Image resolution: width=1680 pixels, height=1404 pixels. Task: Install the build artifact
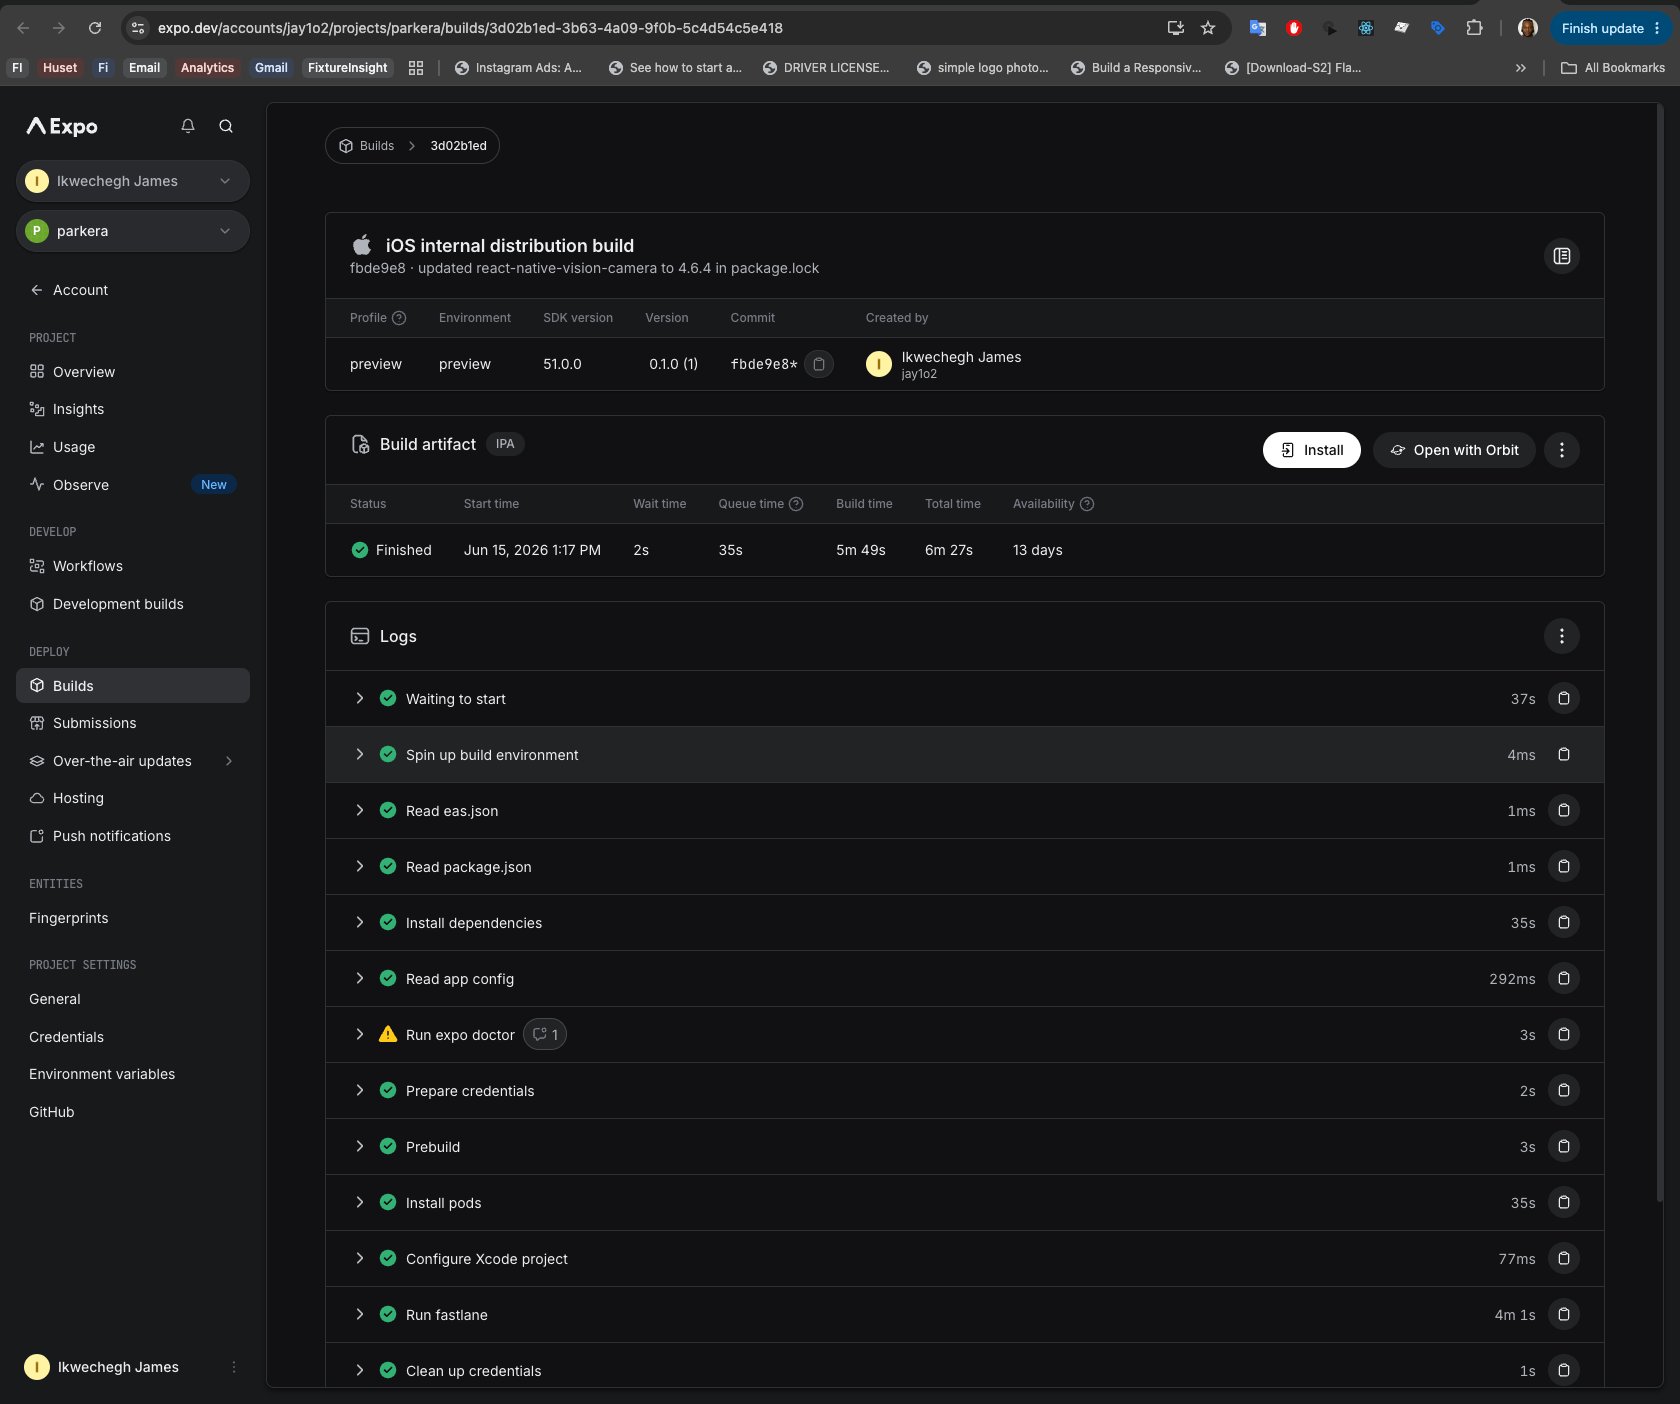click(1311, 450)
